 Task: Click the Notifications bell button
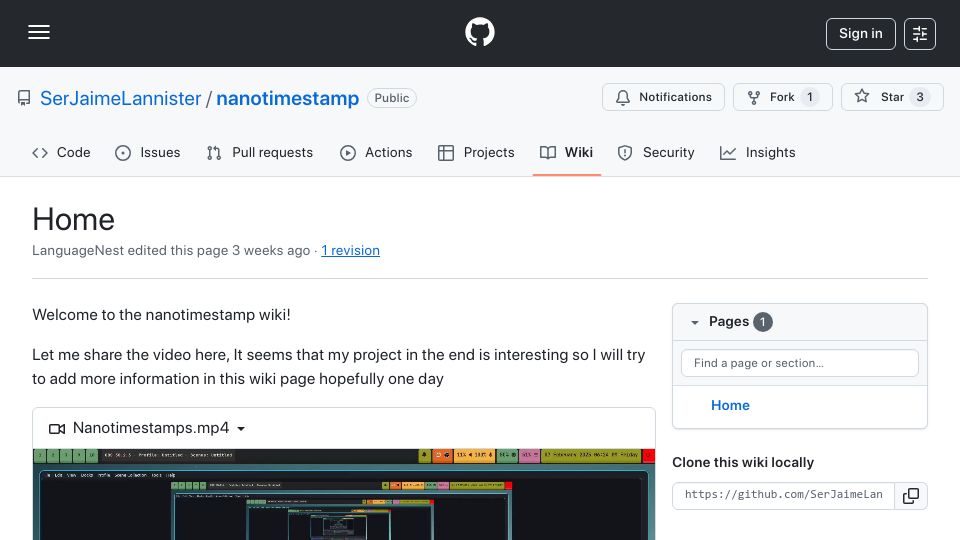[x=663, y=97]
